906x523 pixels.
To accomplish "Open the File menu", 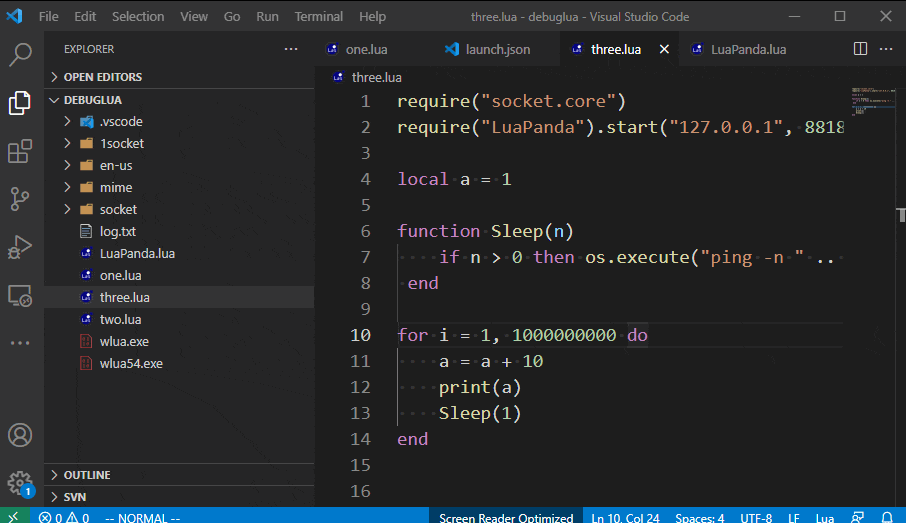I will click(x=49, y=16).
